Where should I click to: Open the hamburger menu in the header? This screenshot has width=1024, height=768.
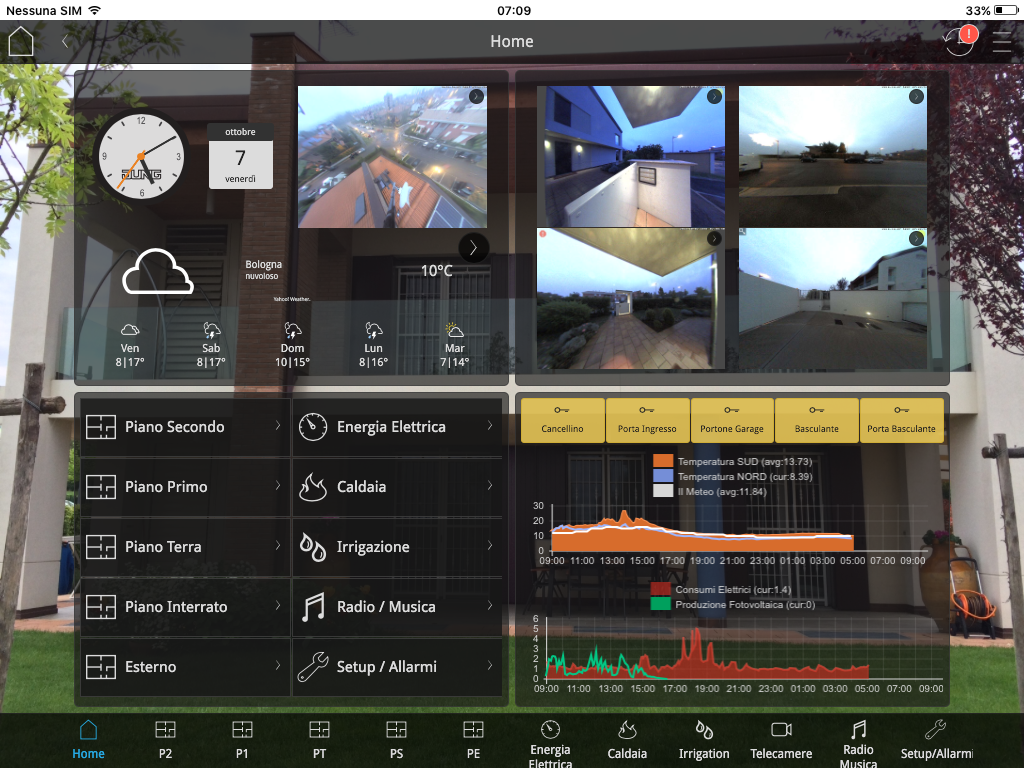click(1001, 42)
